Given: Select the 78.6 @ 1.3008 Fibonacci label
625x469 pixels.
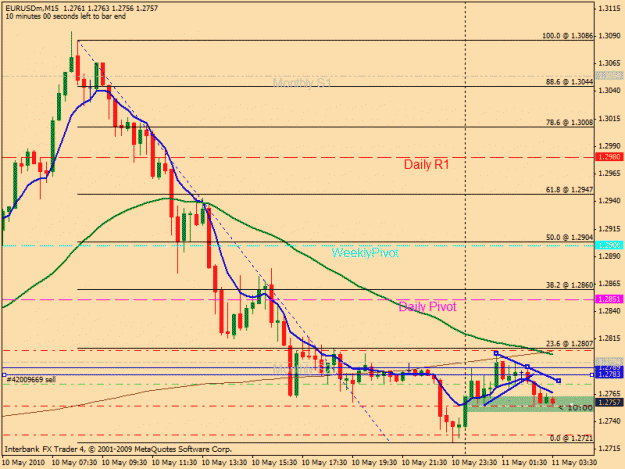Looking at the screenshot, I should pyautogui.click(x=570, y=122).
